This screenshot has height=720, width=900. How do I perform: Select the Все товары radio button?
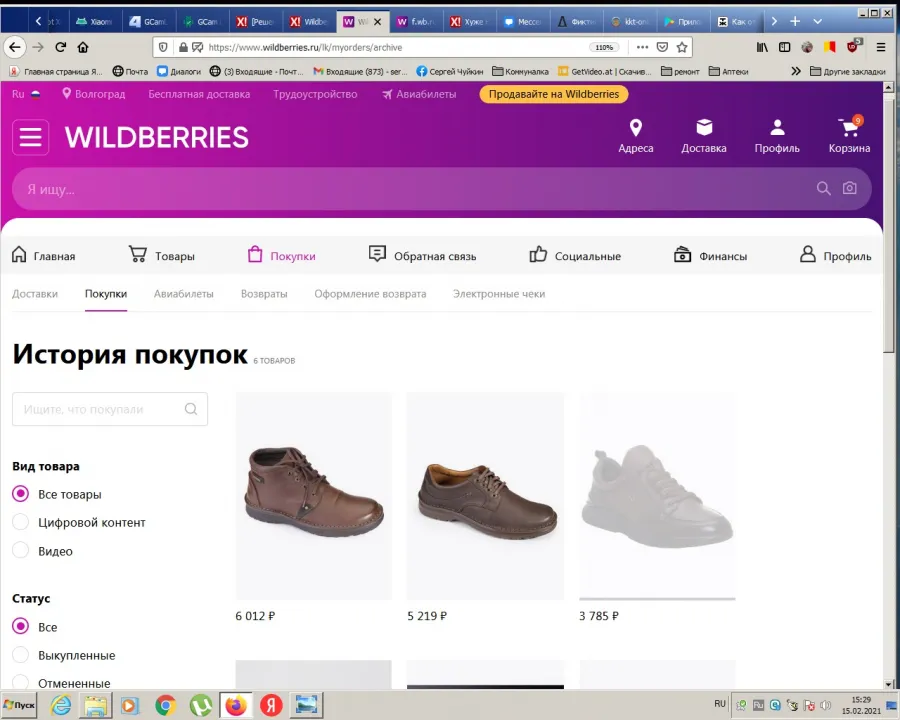tap(21, 494)
